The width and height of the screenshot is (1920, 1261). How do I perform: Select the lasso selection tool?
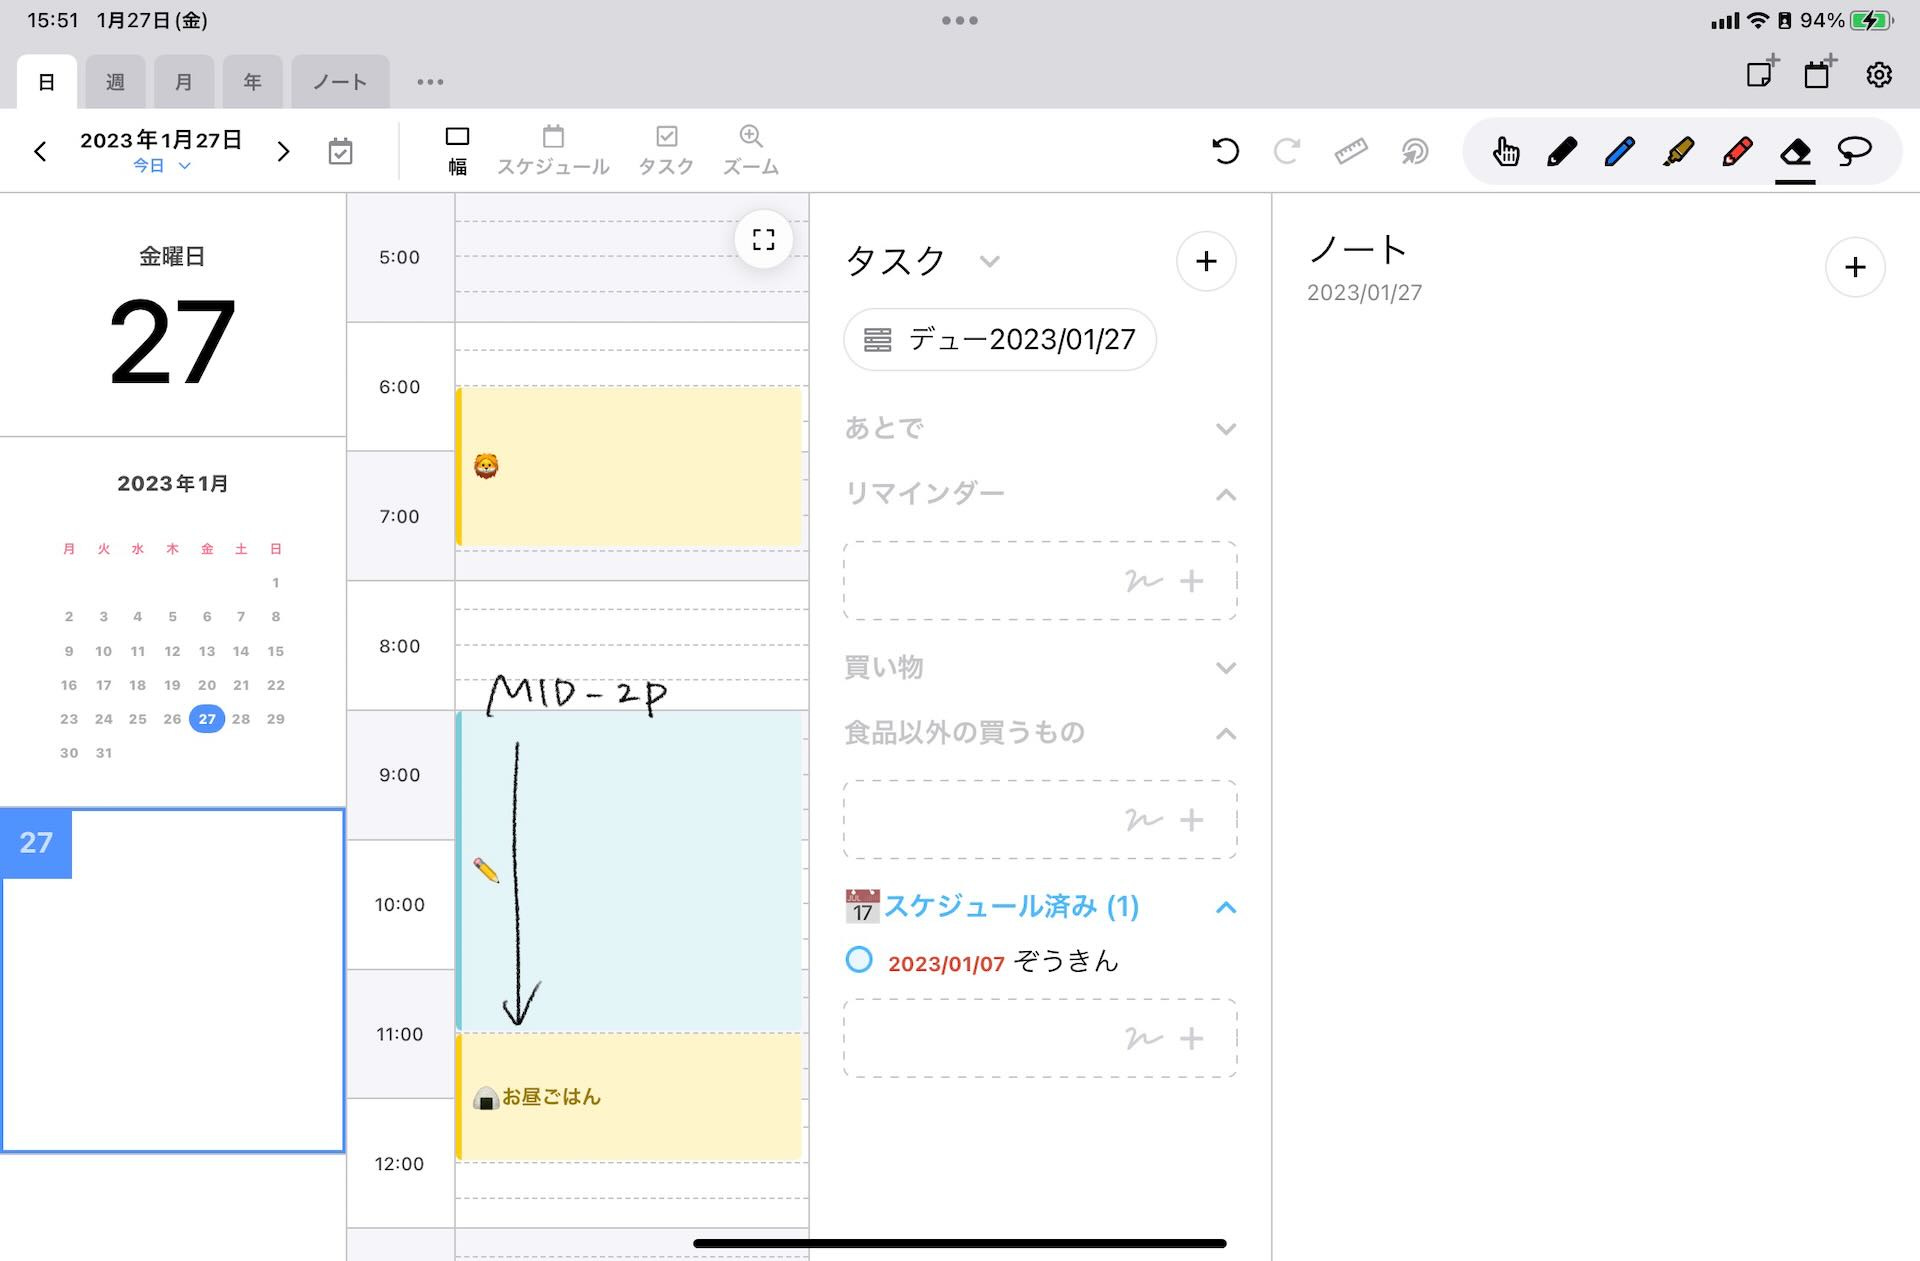coord(1856,151)
